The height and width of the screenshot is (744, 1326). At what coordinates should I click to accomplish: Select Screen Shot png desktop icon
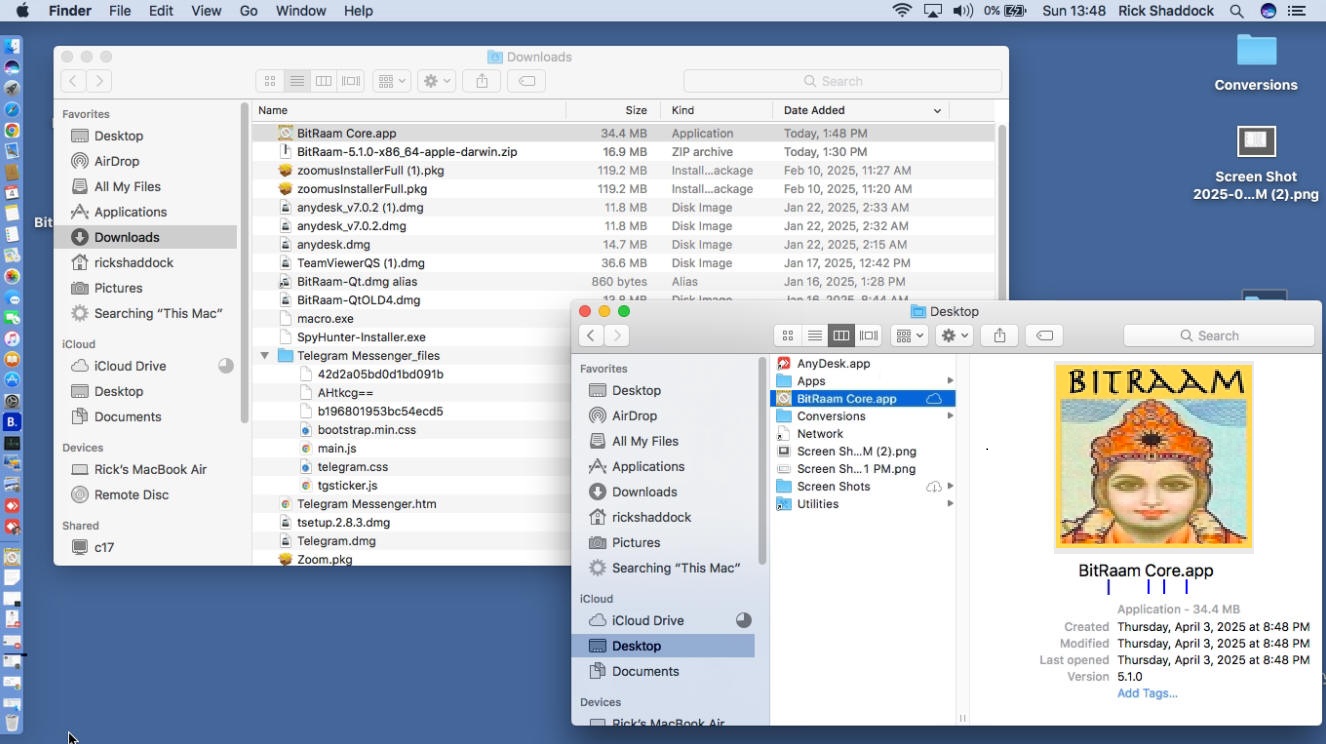(1256, 163)
